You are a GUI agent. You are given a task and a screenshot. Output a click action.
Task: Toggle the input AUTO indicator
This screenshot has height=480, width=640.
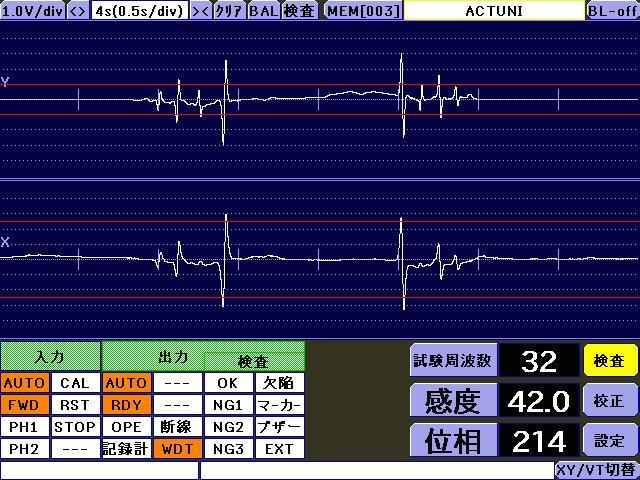click(x=24, y=382)
